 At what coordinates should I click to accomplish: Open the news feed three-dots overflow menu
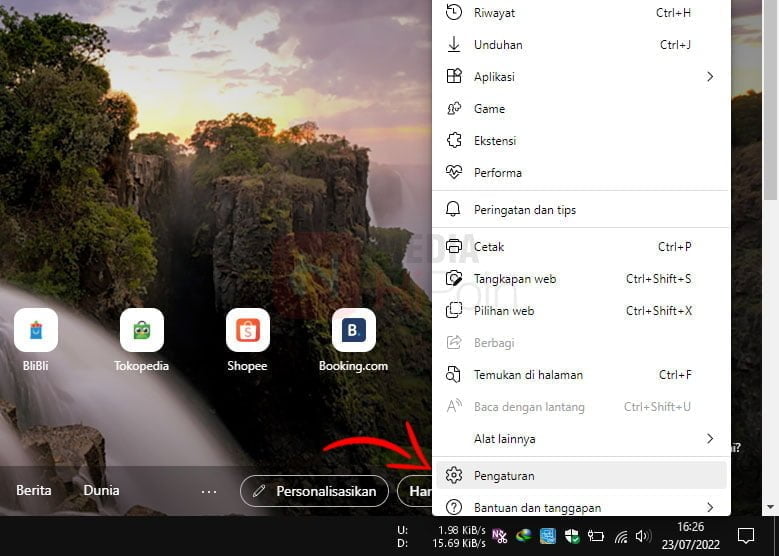pos(209,491)
